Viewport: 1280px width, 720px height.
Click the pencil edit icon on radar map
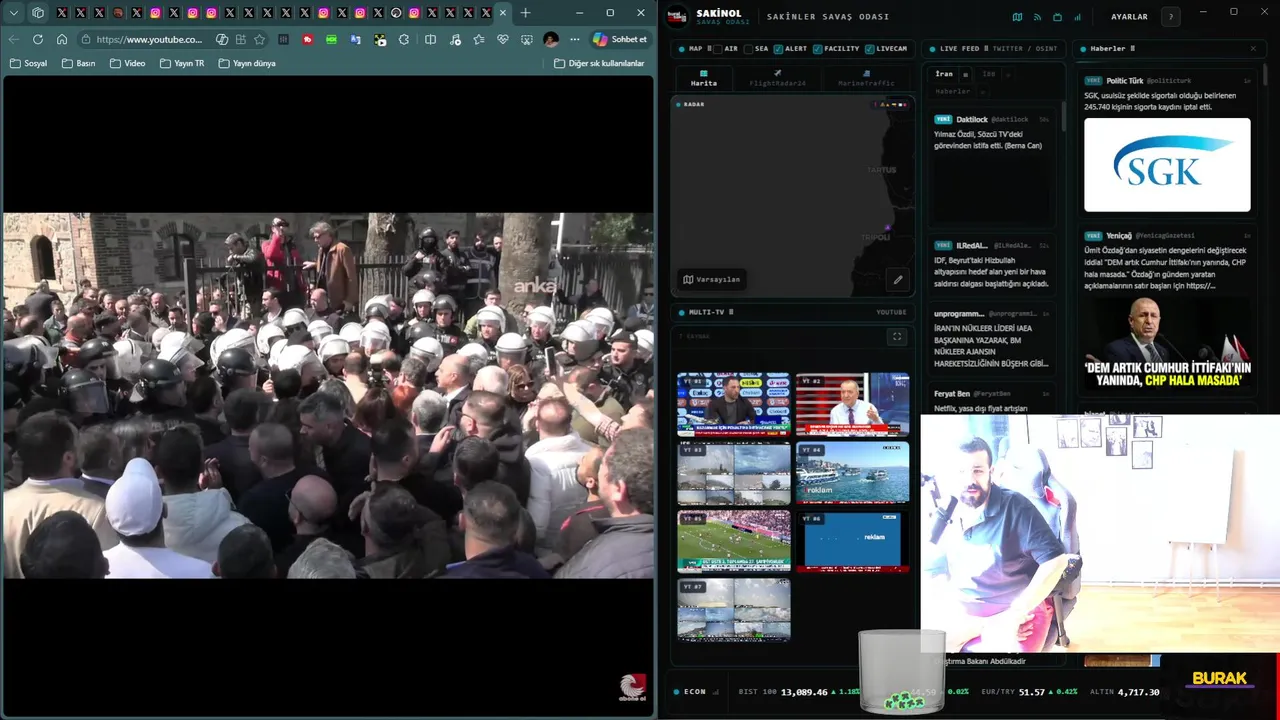898,280
